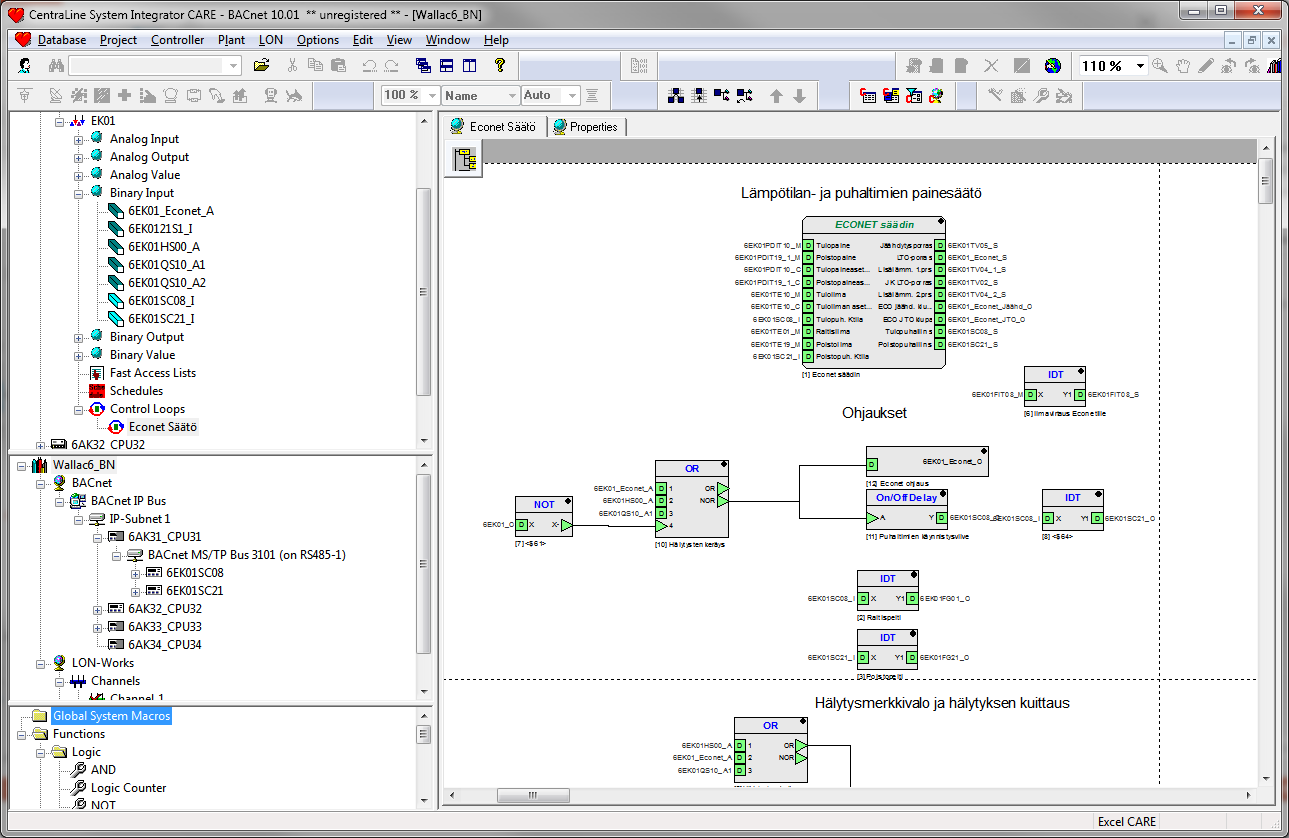
Task: Click the funnel filter table toolbar icon
Action: pyautogui.click(x=914, y=96)
